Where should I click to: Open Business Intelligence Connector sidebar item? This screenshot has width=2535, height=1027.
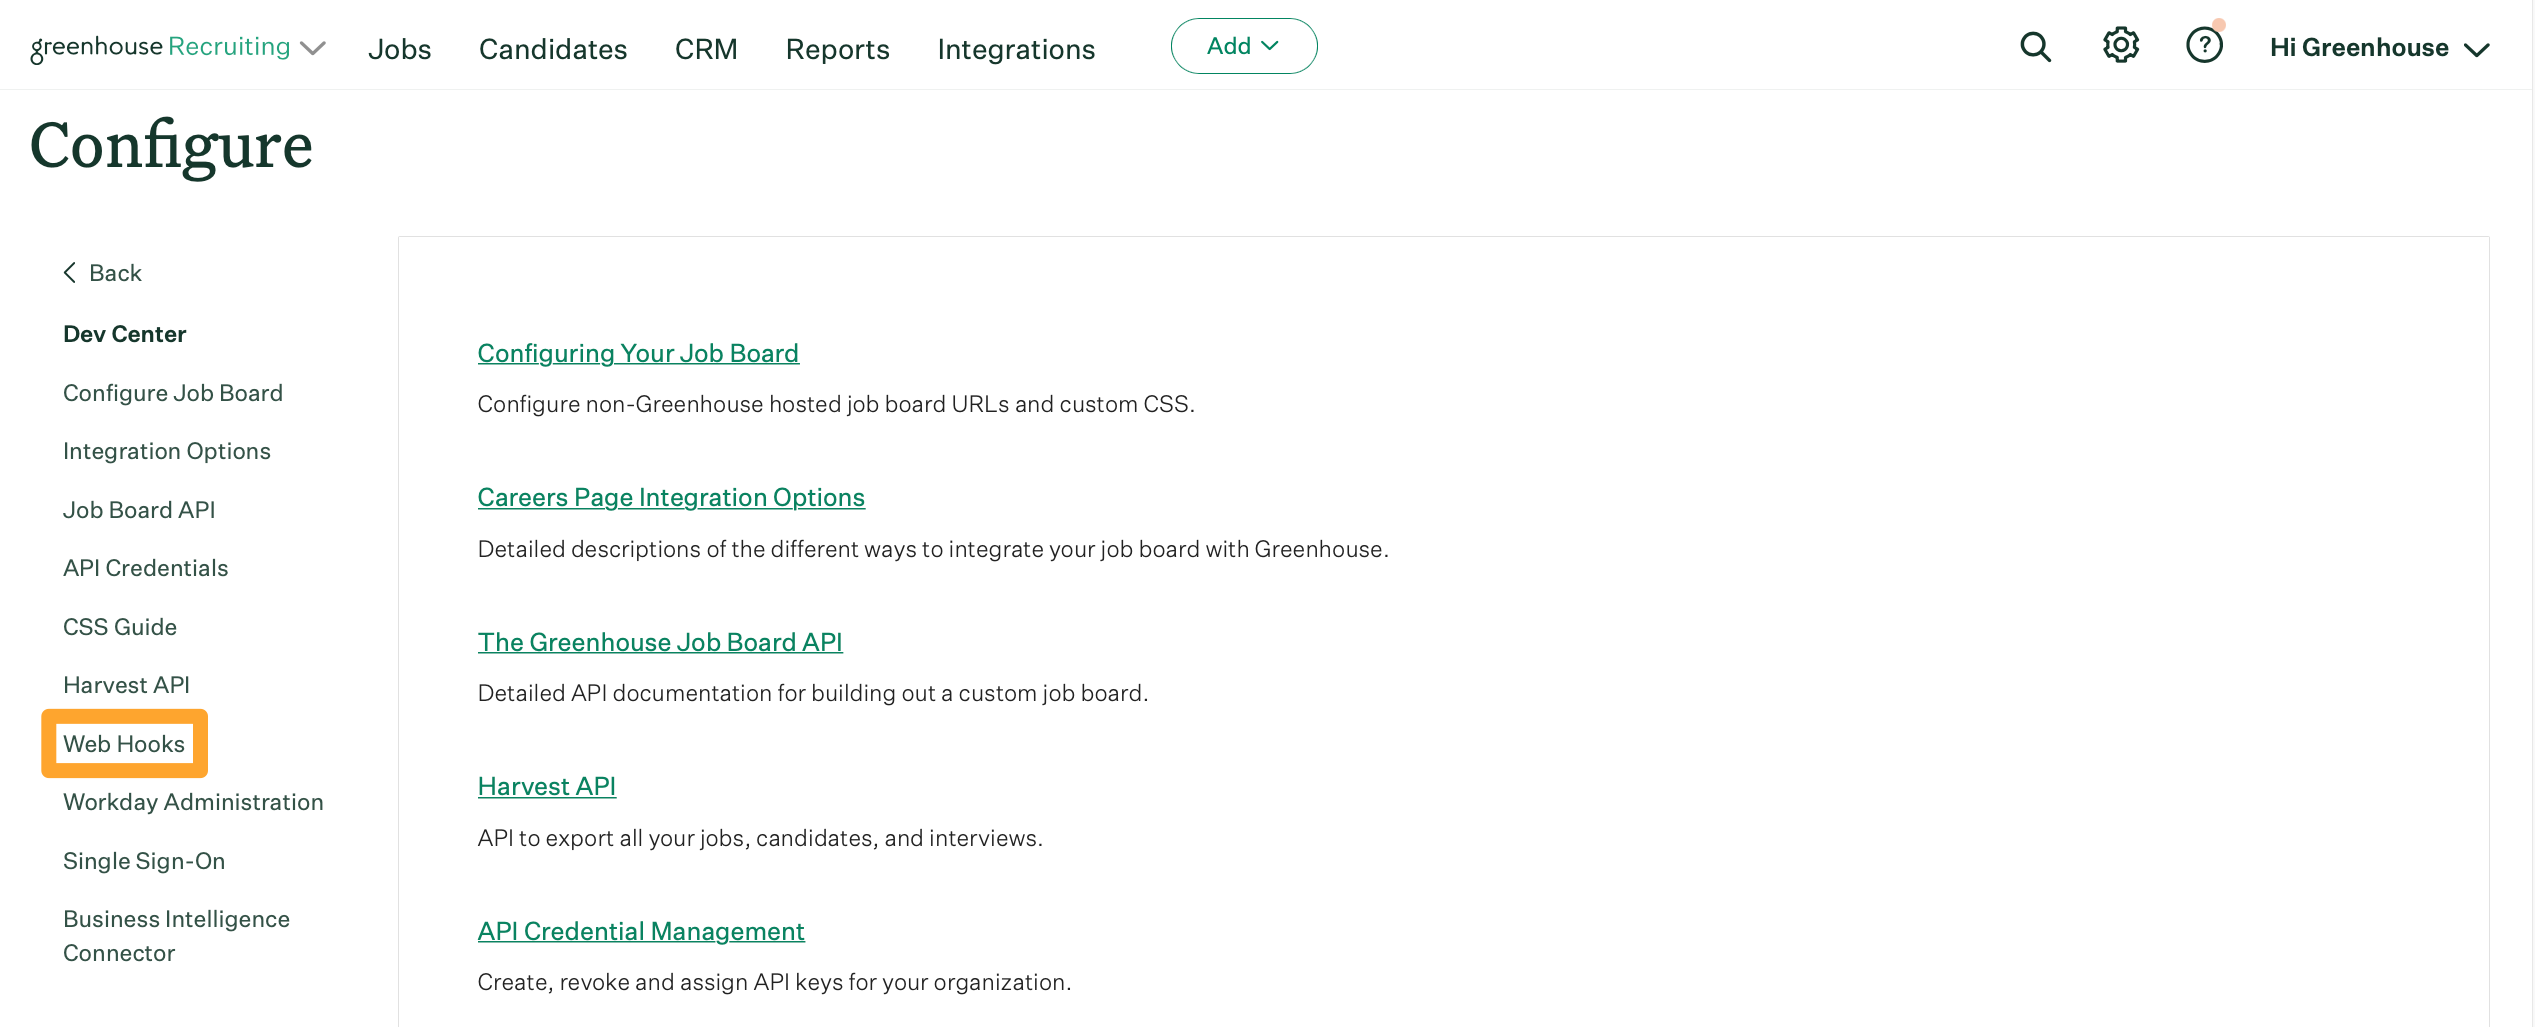176,936
